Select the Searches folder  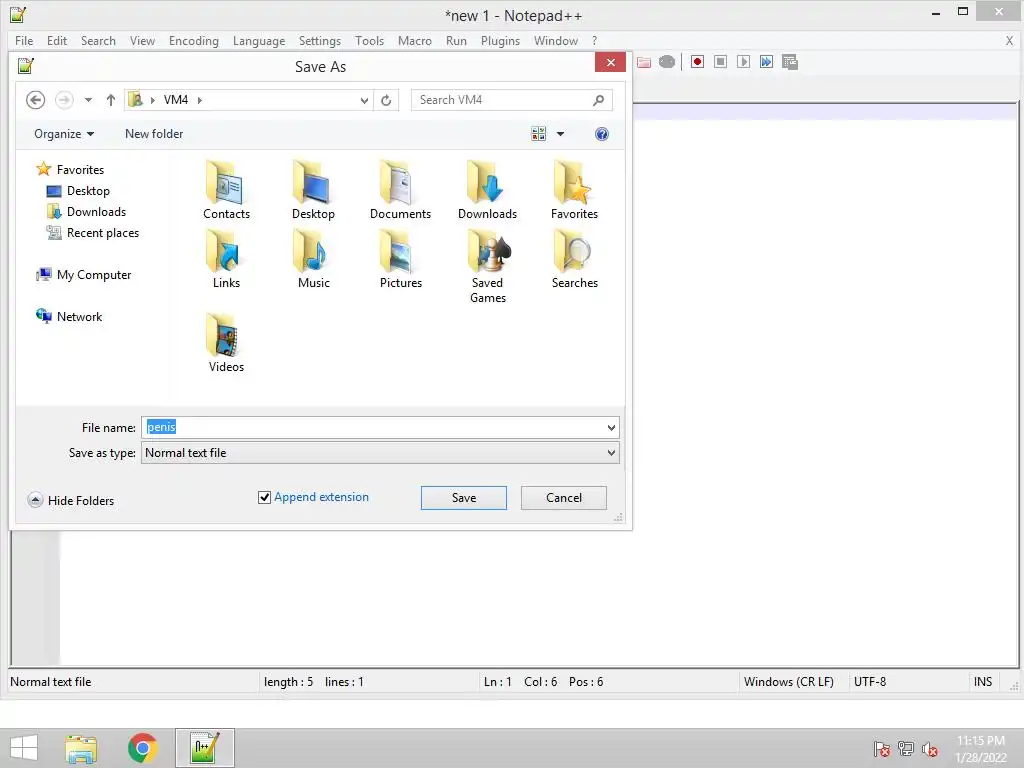[x=574, y=259]
